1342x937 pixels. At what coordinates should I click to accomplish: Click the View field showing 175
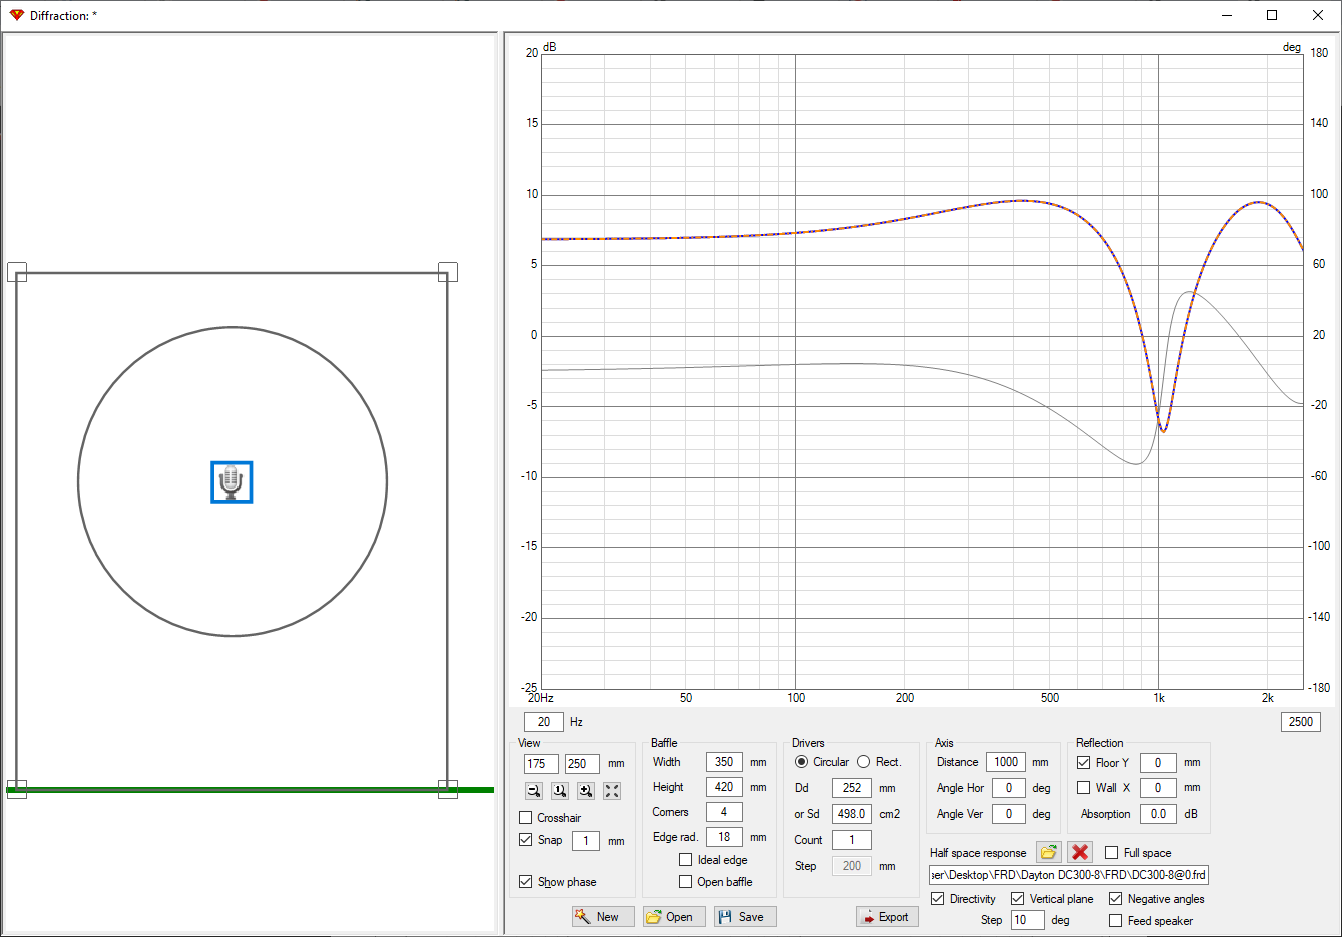point(541,764)
